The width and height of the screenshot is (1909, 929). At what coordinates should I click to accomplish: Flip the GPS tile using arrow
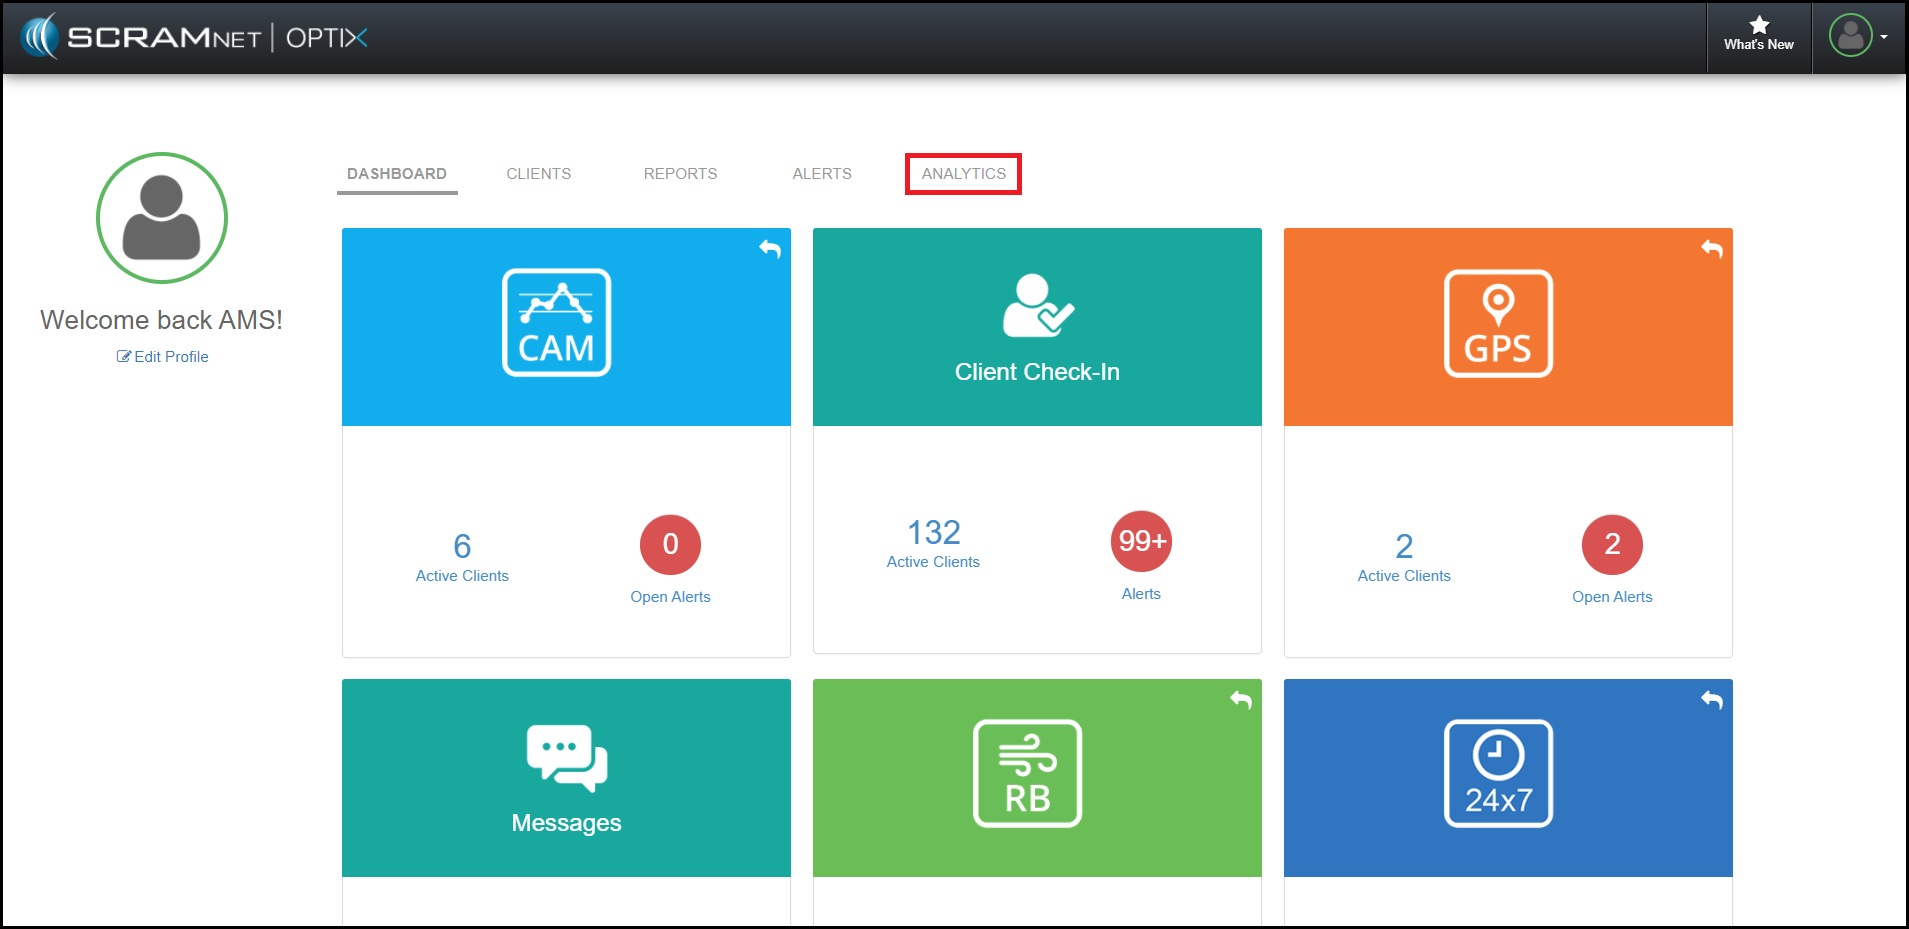click(x=1711, y=249)
